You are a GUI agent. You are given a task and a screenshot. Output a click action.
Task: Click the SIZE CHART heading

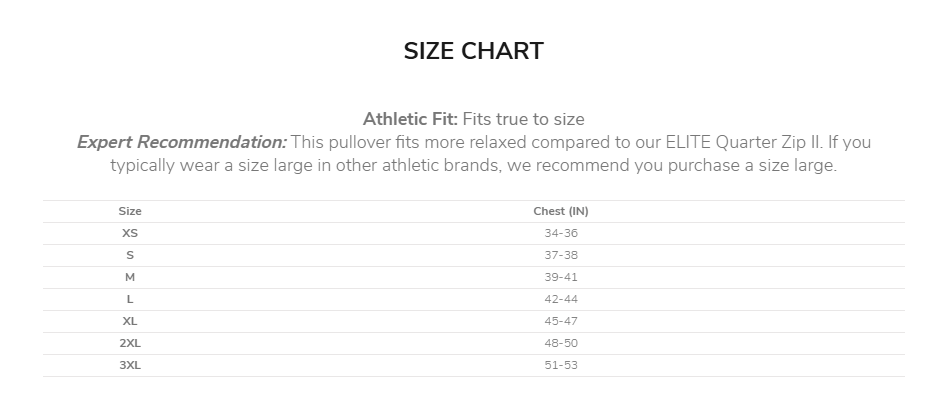[473, 52]
